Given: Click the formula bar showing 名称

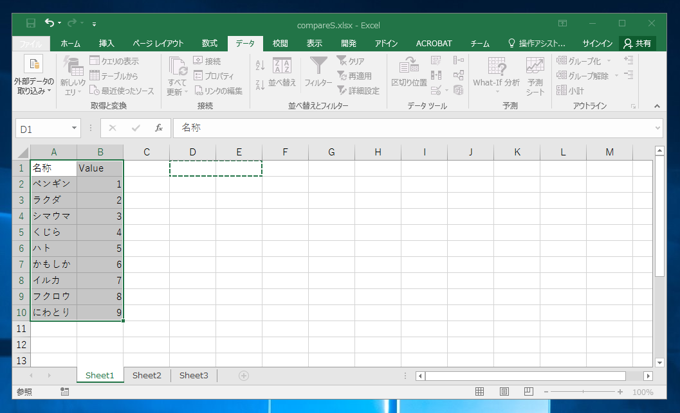Looking at the screenshot, I should (x=413, y=128).
